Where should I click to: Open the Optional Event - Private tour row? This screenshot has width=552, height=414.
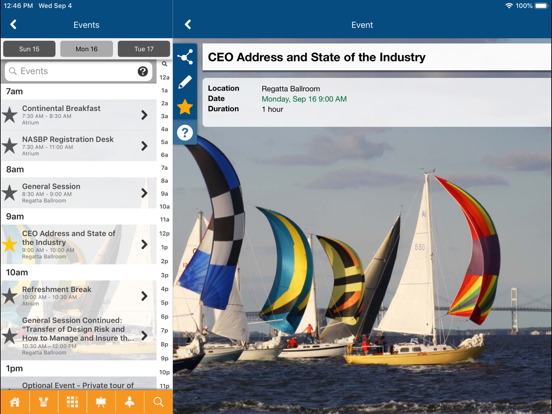pyautogui.click(x=79, y=383)
